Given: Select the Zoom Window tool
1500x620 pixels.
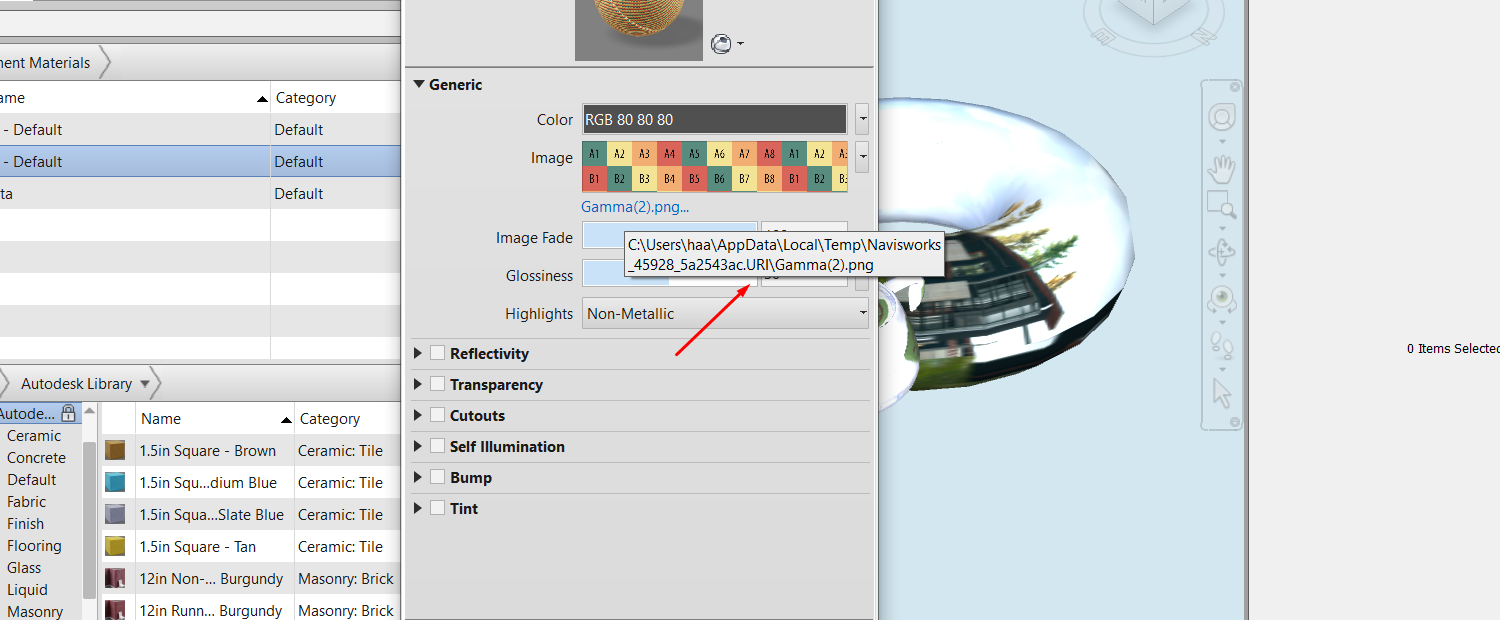Looking at the screenshot, I should point(1222,205).
